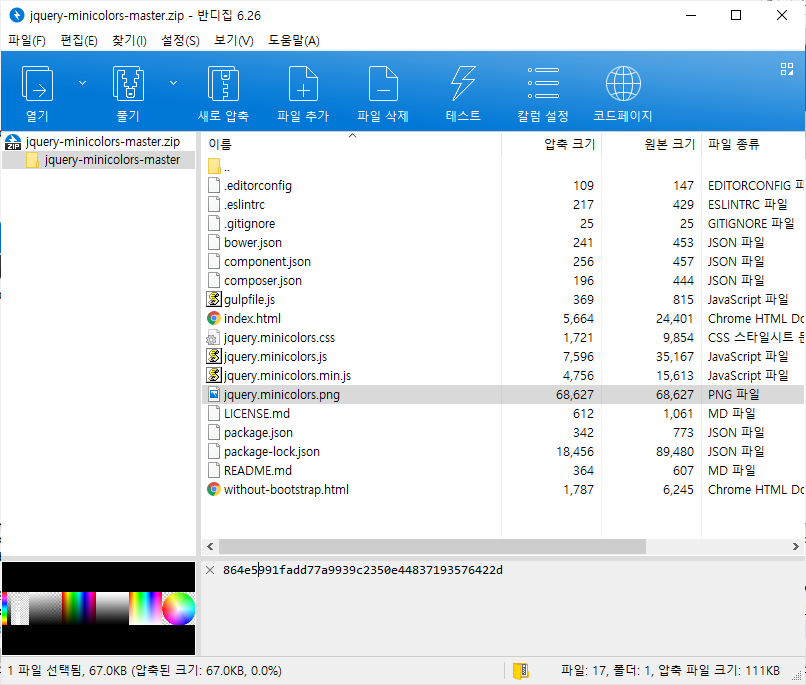
Task: Click the 새로 압축 (New archive) icon
Action: (223, 83)
